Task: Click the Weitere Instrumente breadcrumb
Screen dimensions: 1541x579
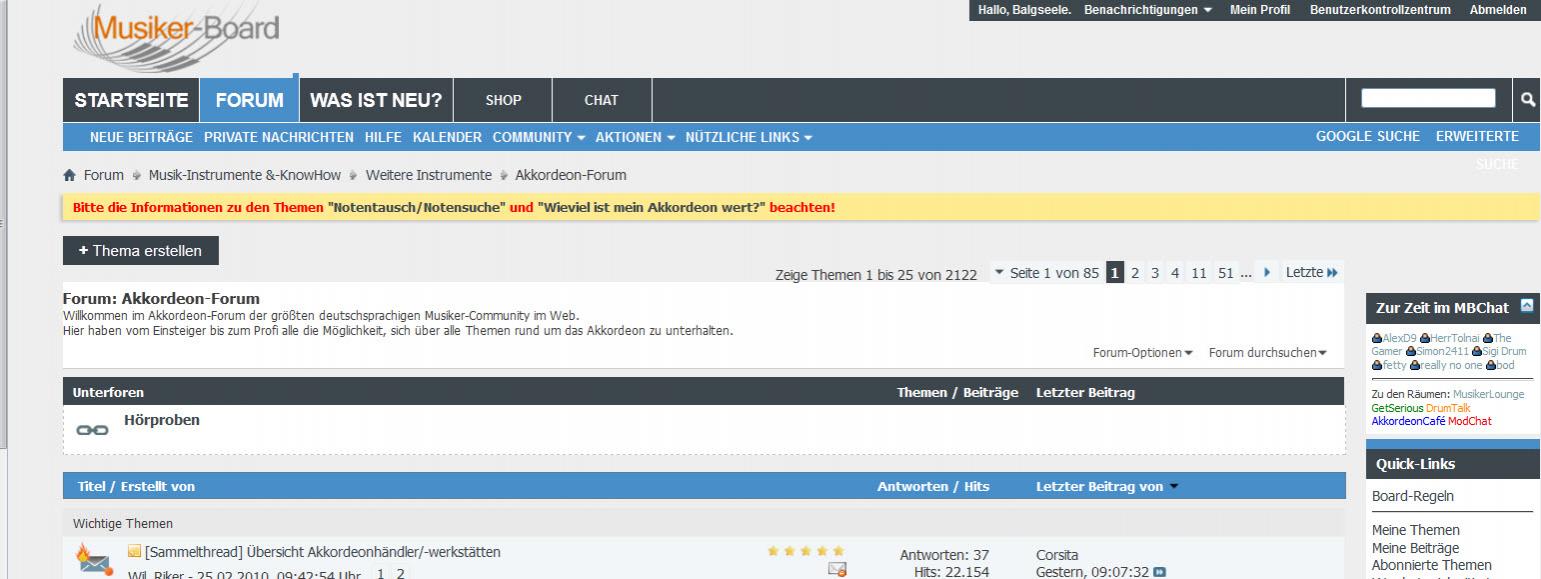Action: [x=429, y=175]
